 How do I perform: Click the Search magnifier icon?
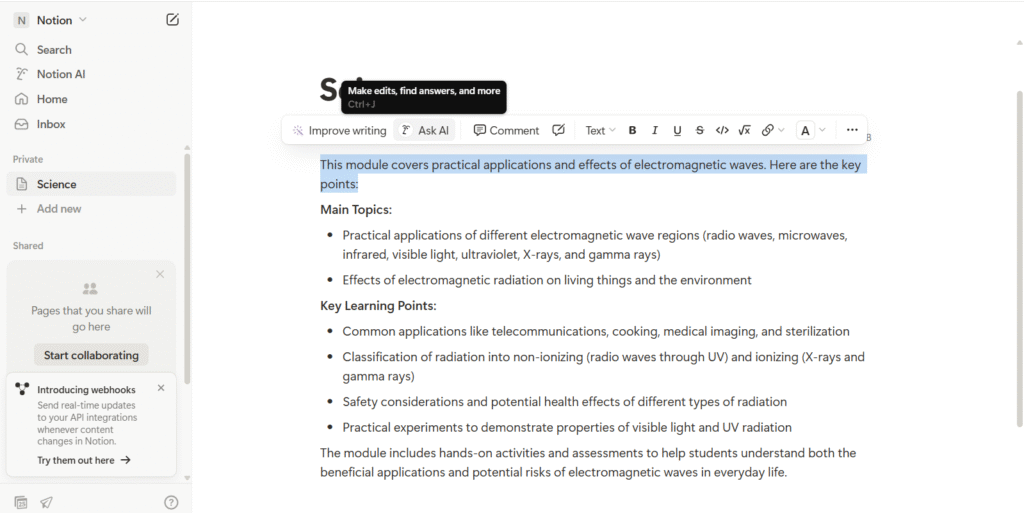click(x=22, y=50)
